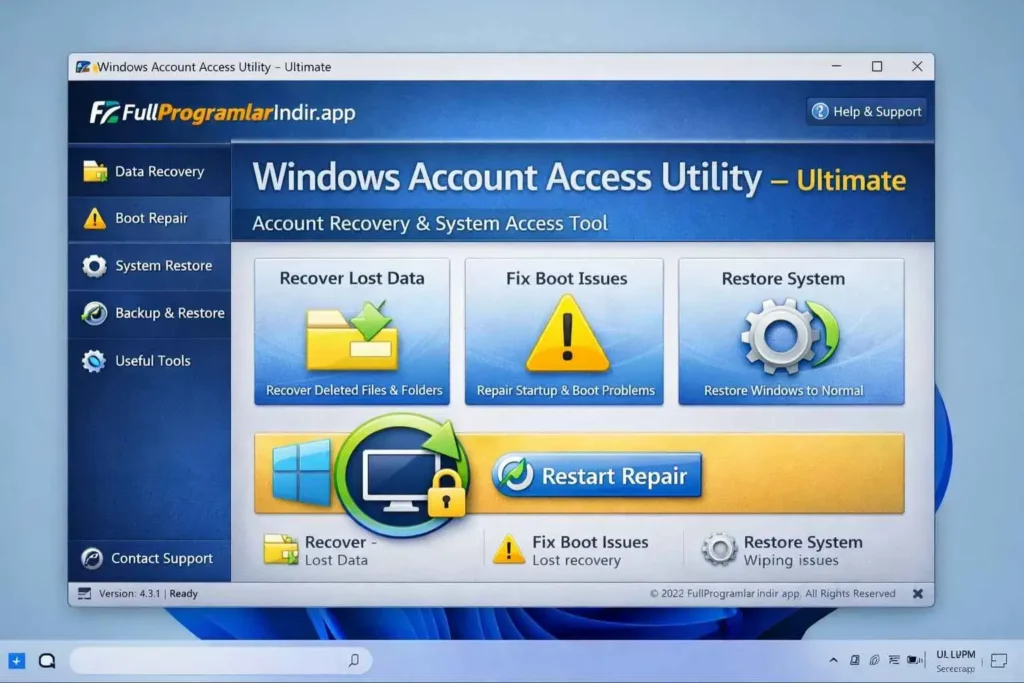Click the Recover Deleted Files & Folders banner
The image size is (1024, 683).
[351, 390]
